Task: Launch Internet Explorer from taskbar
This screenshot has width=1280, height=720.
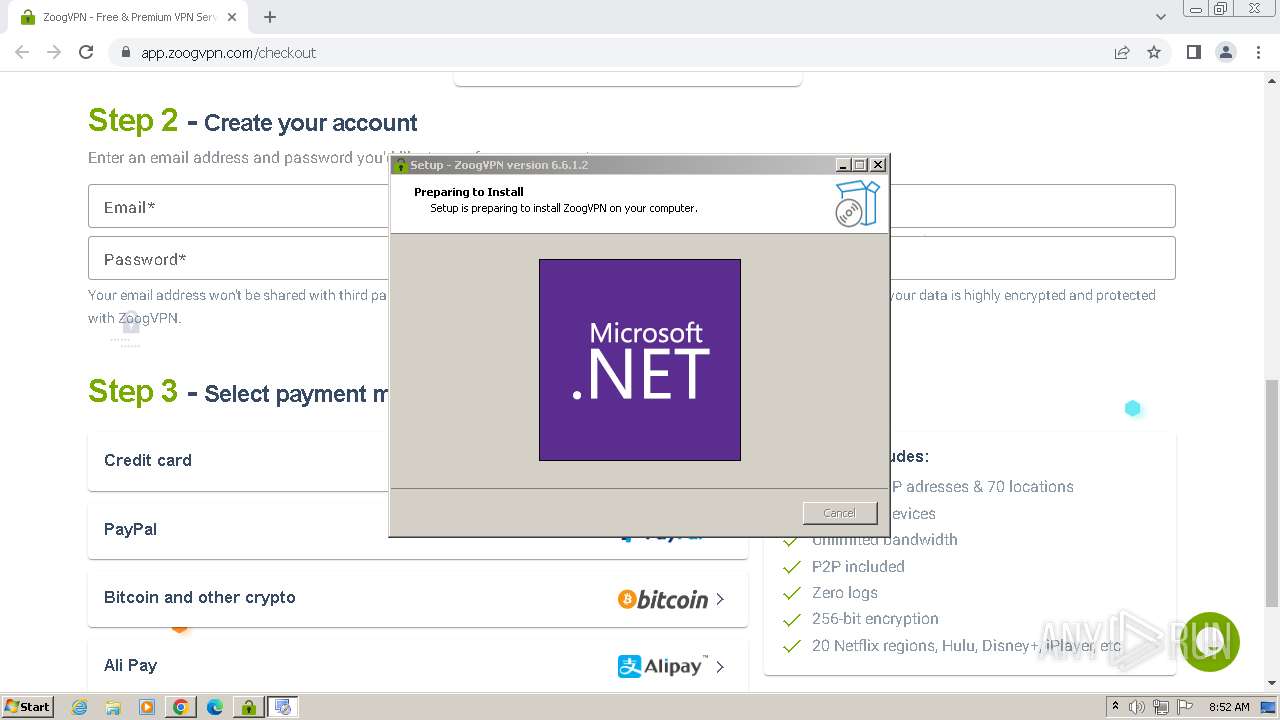Action: tap(80, 707)
